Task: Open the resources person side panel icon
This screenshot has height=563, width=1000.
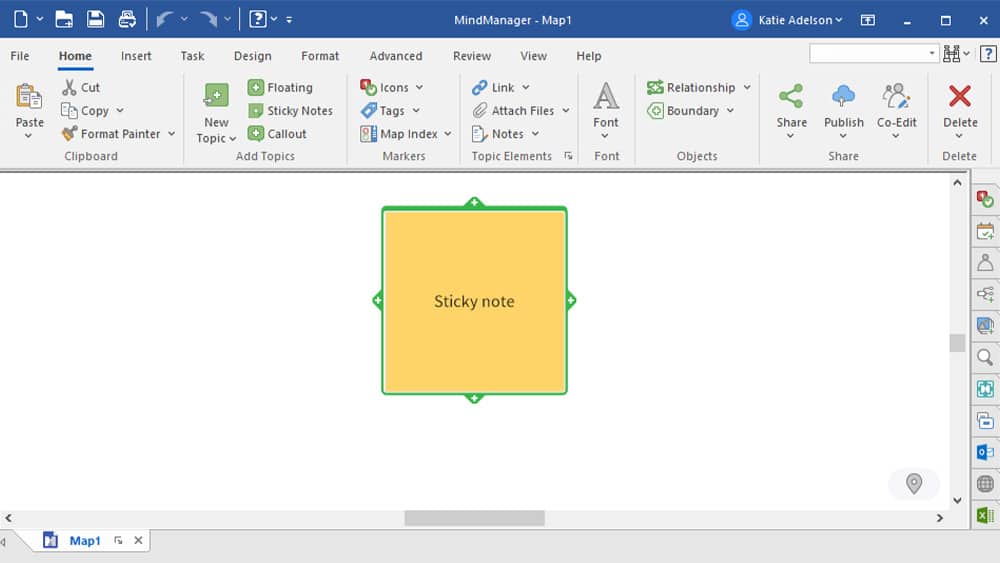Action: pyautogui.click(x=985, y=262)
